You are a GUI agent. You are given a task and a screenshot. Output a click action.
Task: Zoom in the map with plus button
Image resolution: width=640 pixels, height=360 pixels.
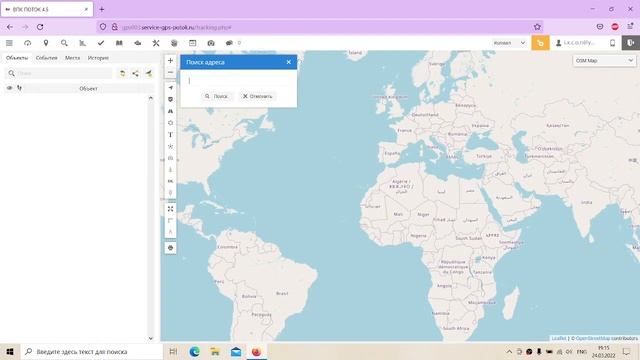171,60
